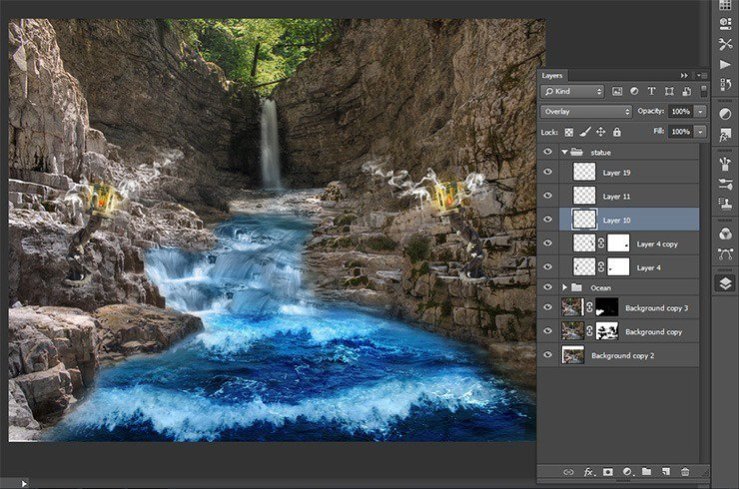Expand the Ocean group folder
This screenshot has width=739, height=489.
point(563,287)
